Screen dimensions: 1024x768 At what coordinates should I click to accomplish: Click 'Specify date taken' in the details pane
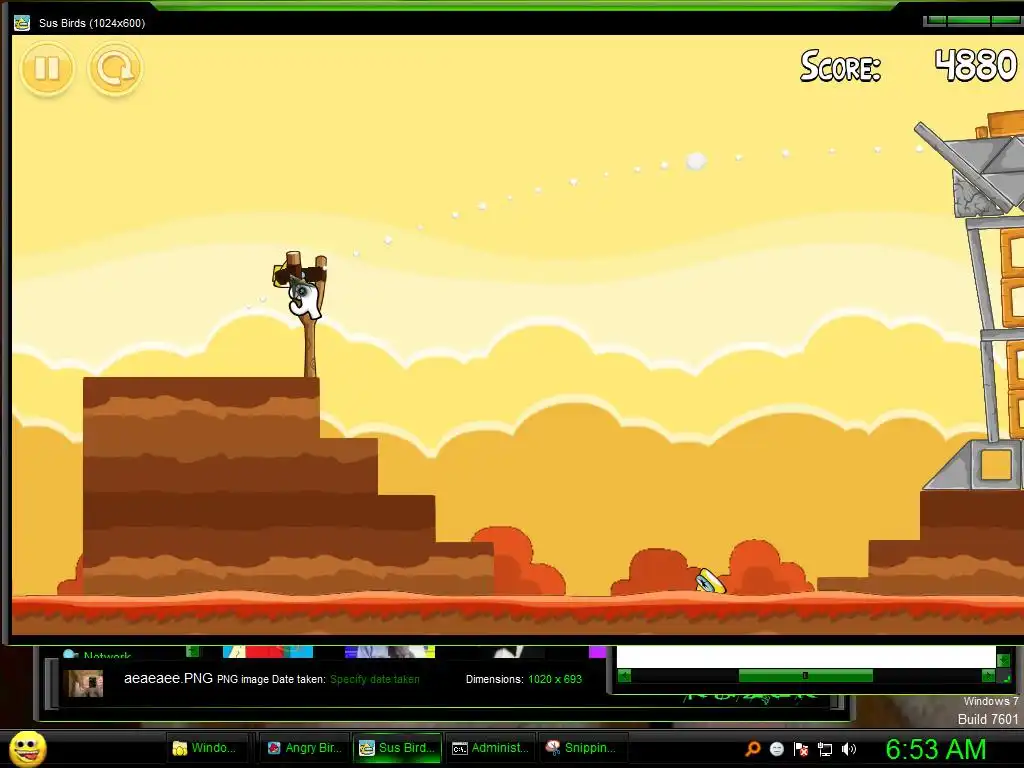point(374,679)
